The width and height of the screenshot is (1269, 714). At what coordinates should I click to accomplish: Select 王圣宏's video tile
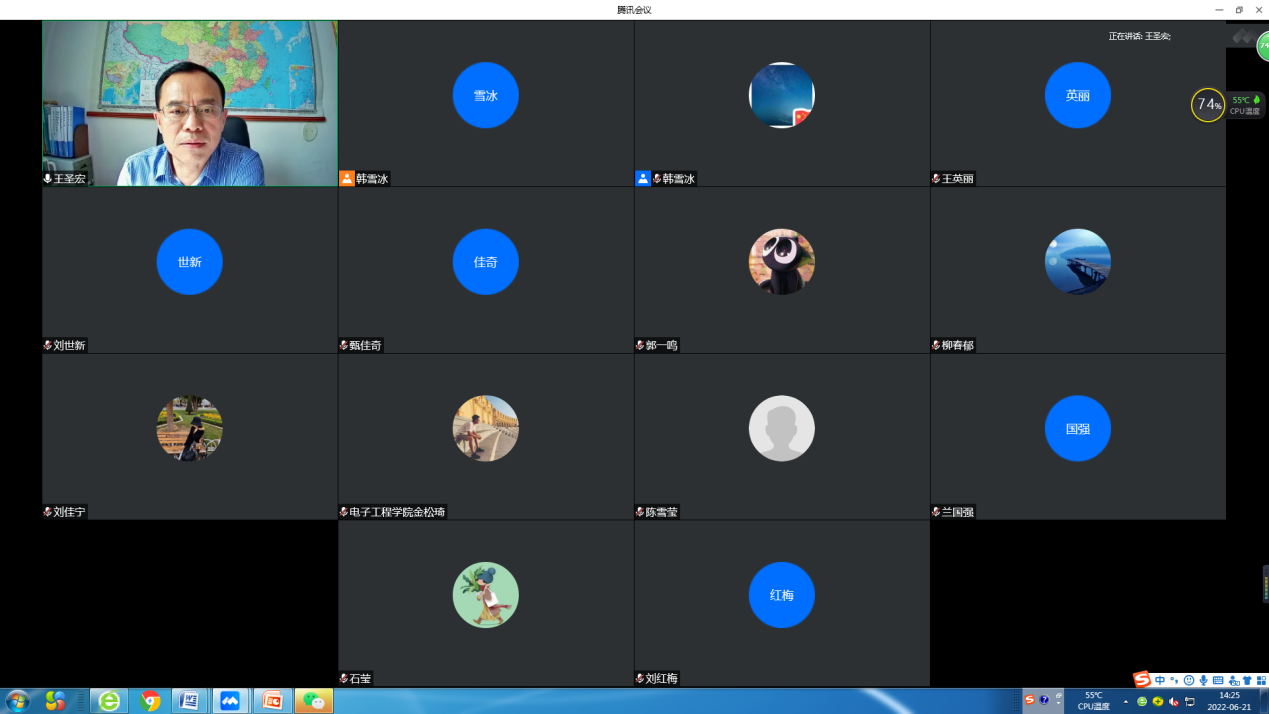tap(190, 103)
